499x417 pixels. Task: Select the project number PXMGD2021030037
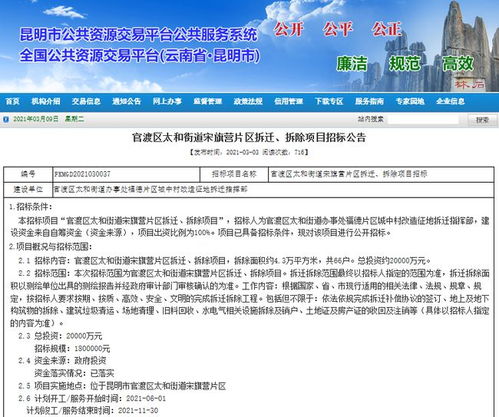pyautogui.click(x=82, y=174)
